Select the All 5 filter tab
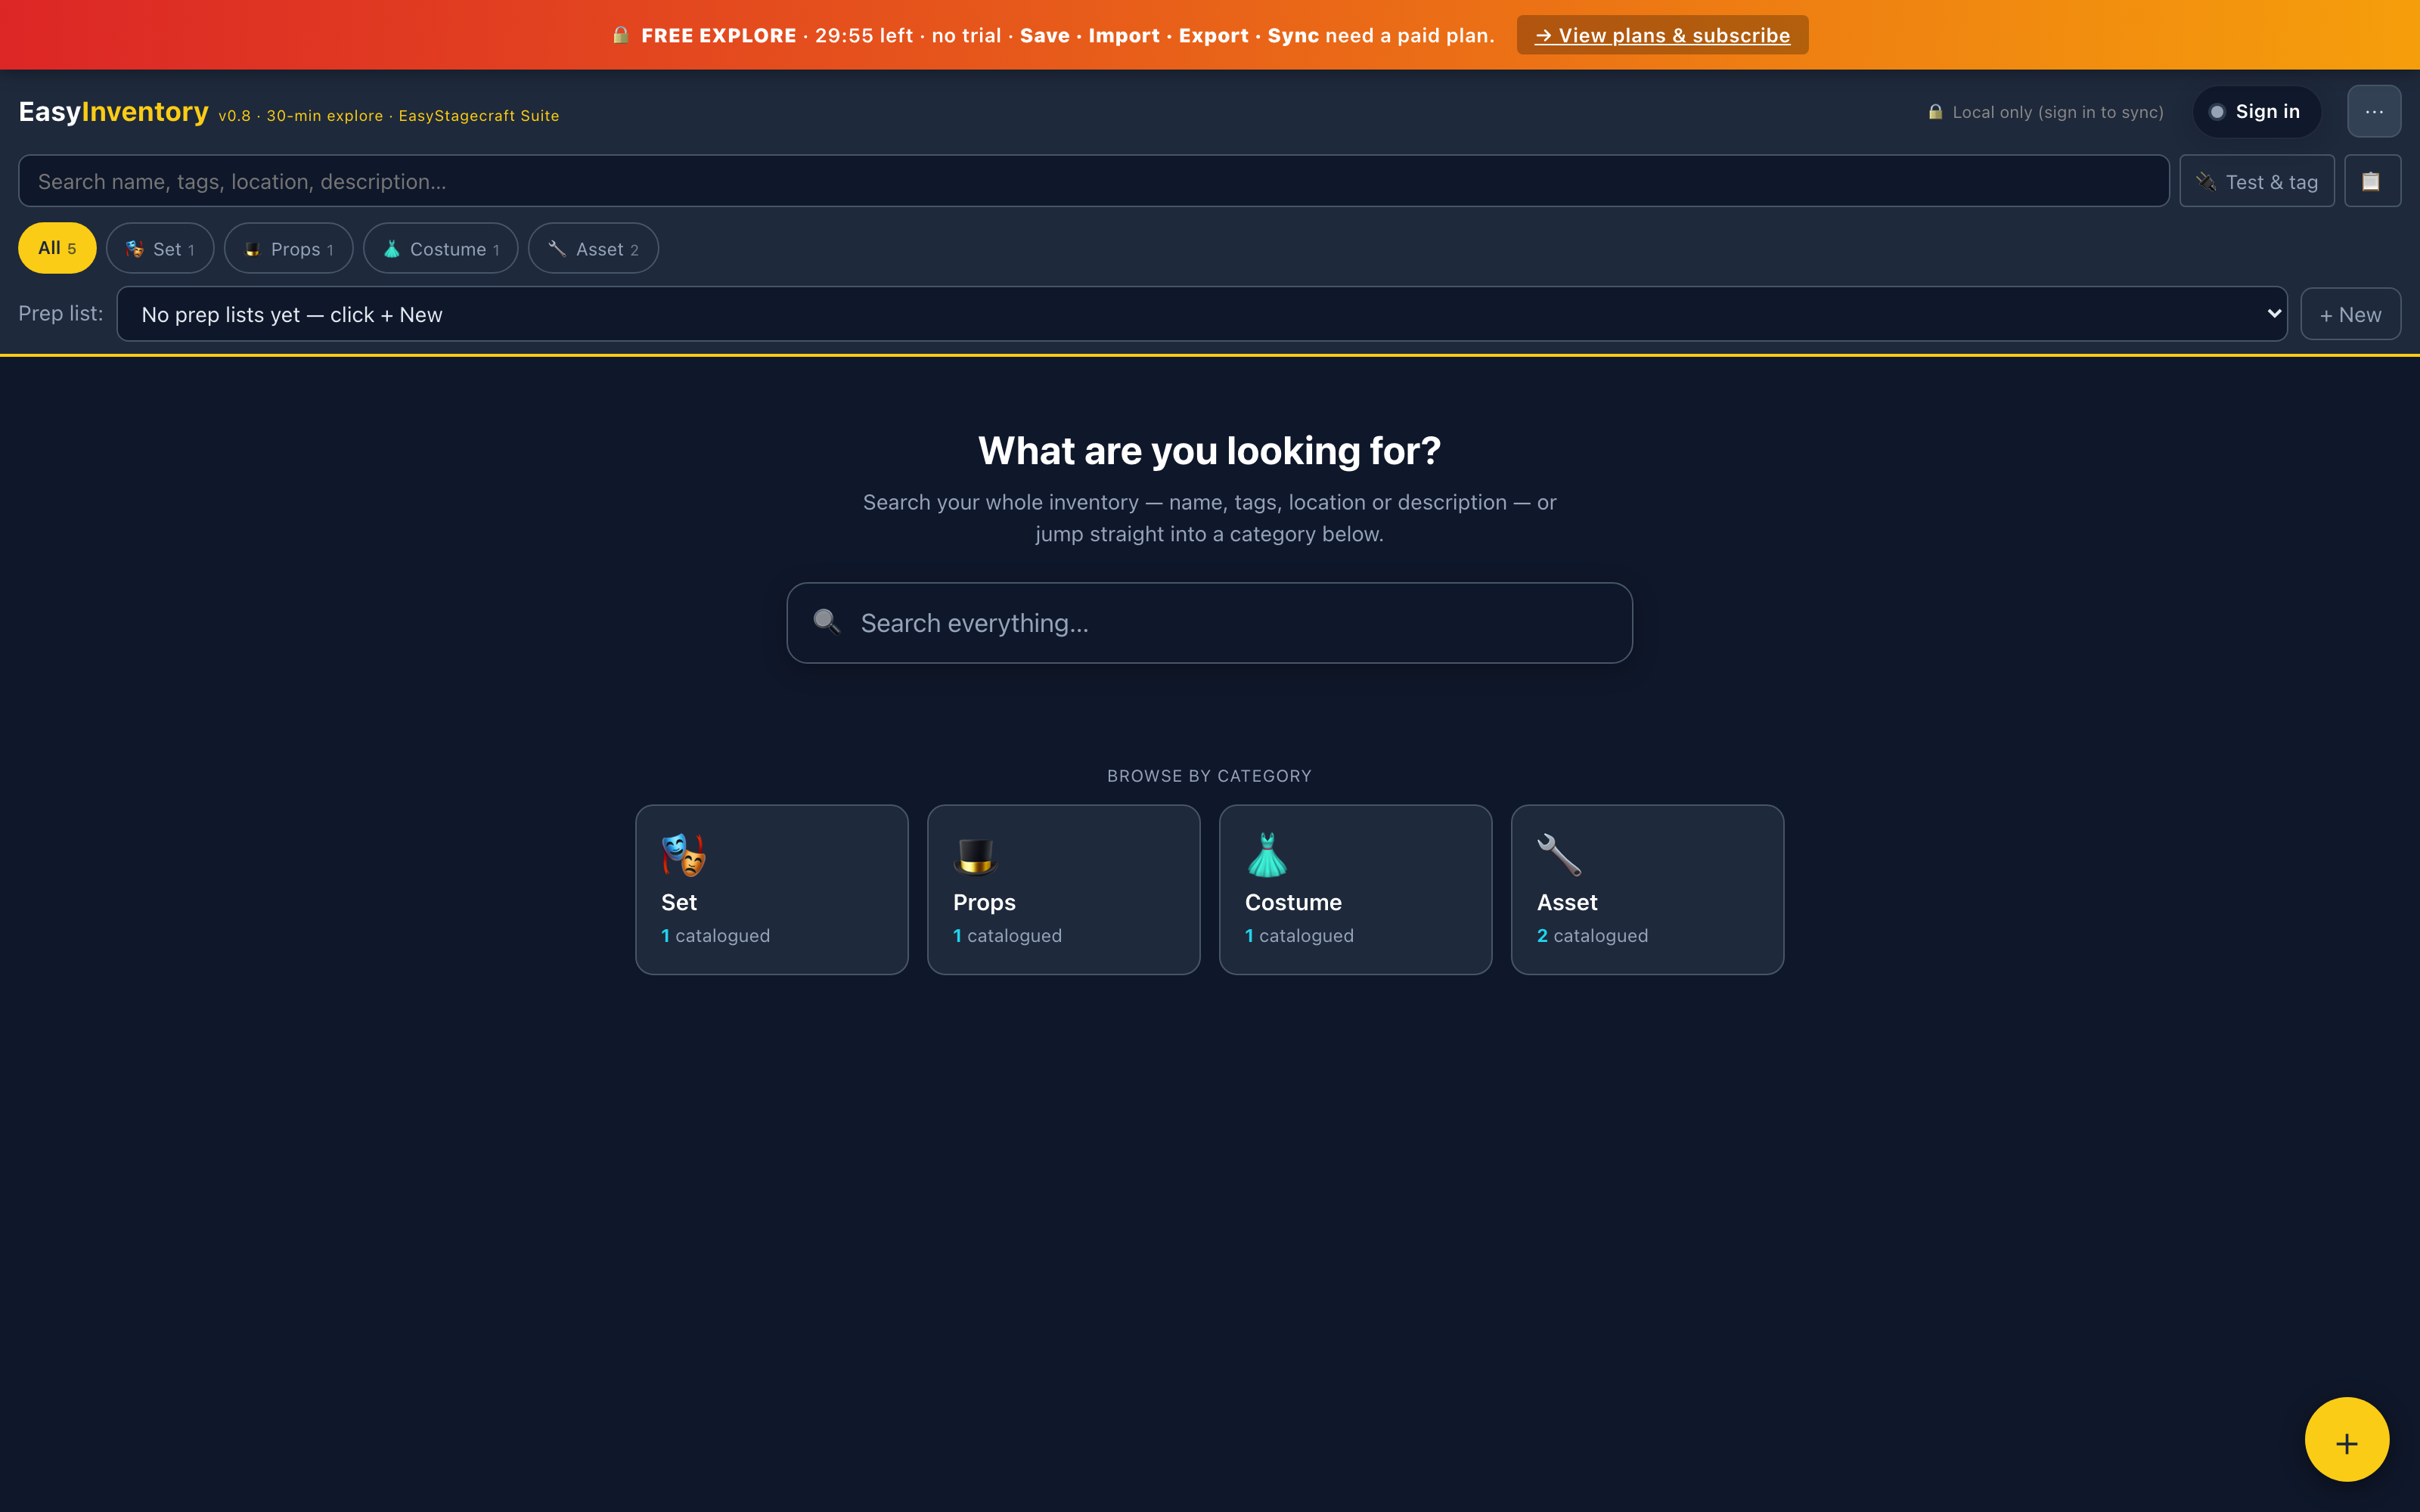Viewport: 2420px width, 1512px height. (x=57, y=248)
